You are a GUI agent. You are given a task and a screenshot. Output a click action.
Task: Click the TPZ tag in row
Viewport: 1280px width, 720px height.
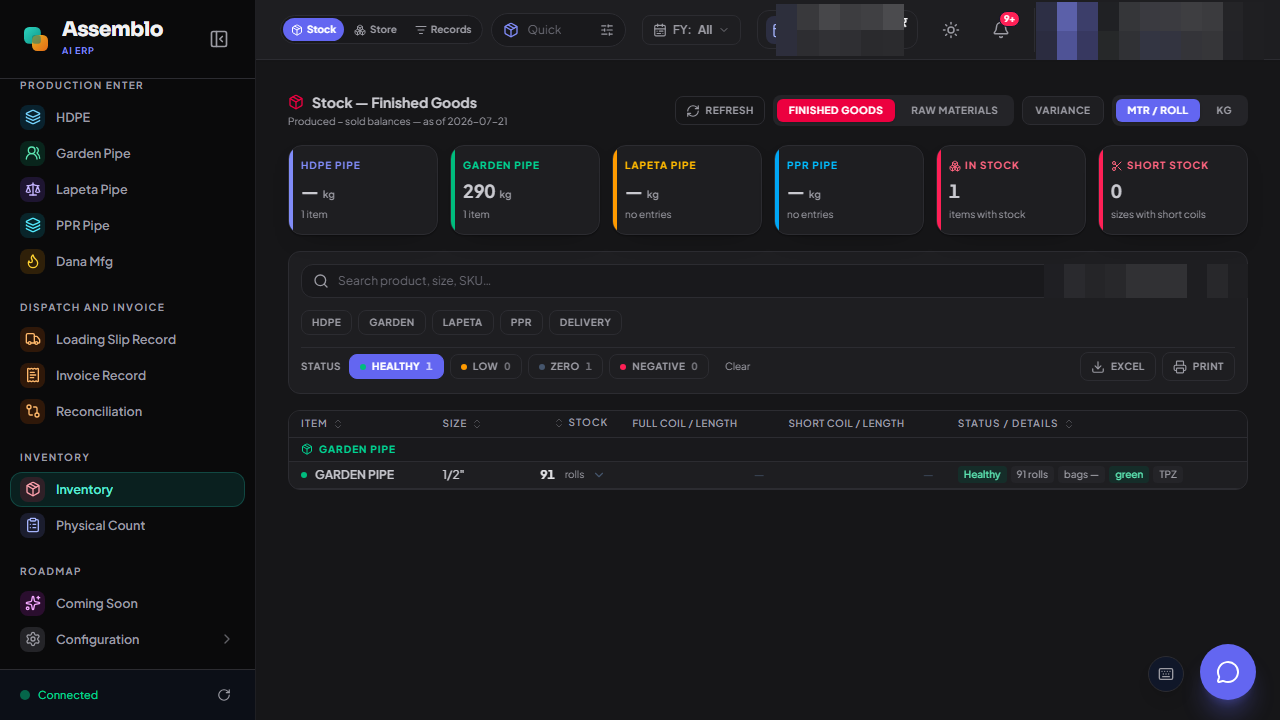point(1168,475)
